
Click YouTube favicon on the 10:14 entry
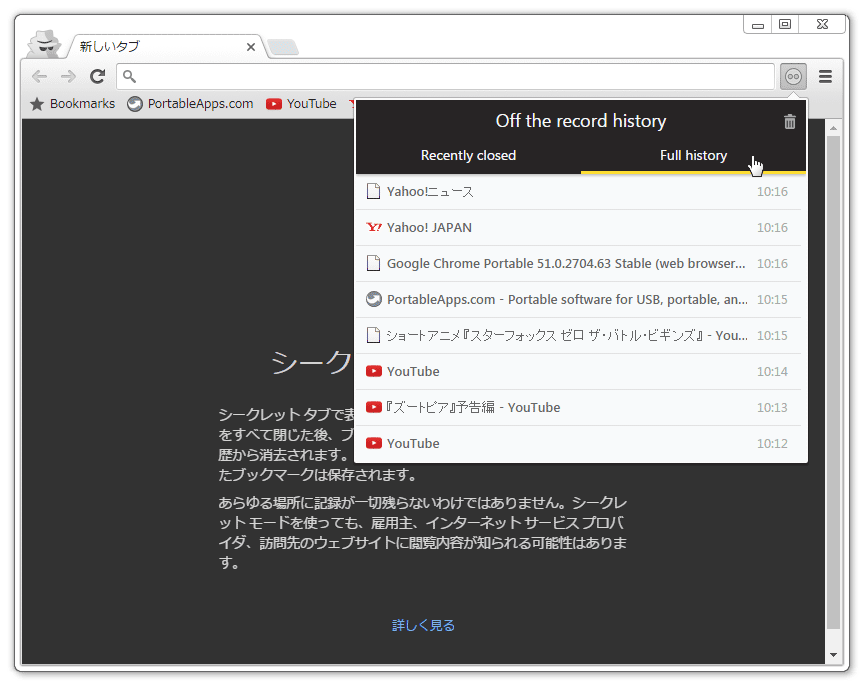pyautogui.click(x=374, y=371)
